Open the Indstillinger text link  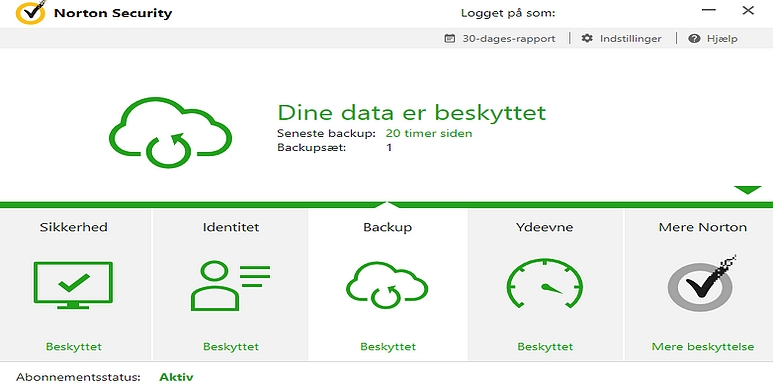coord(631,38)
